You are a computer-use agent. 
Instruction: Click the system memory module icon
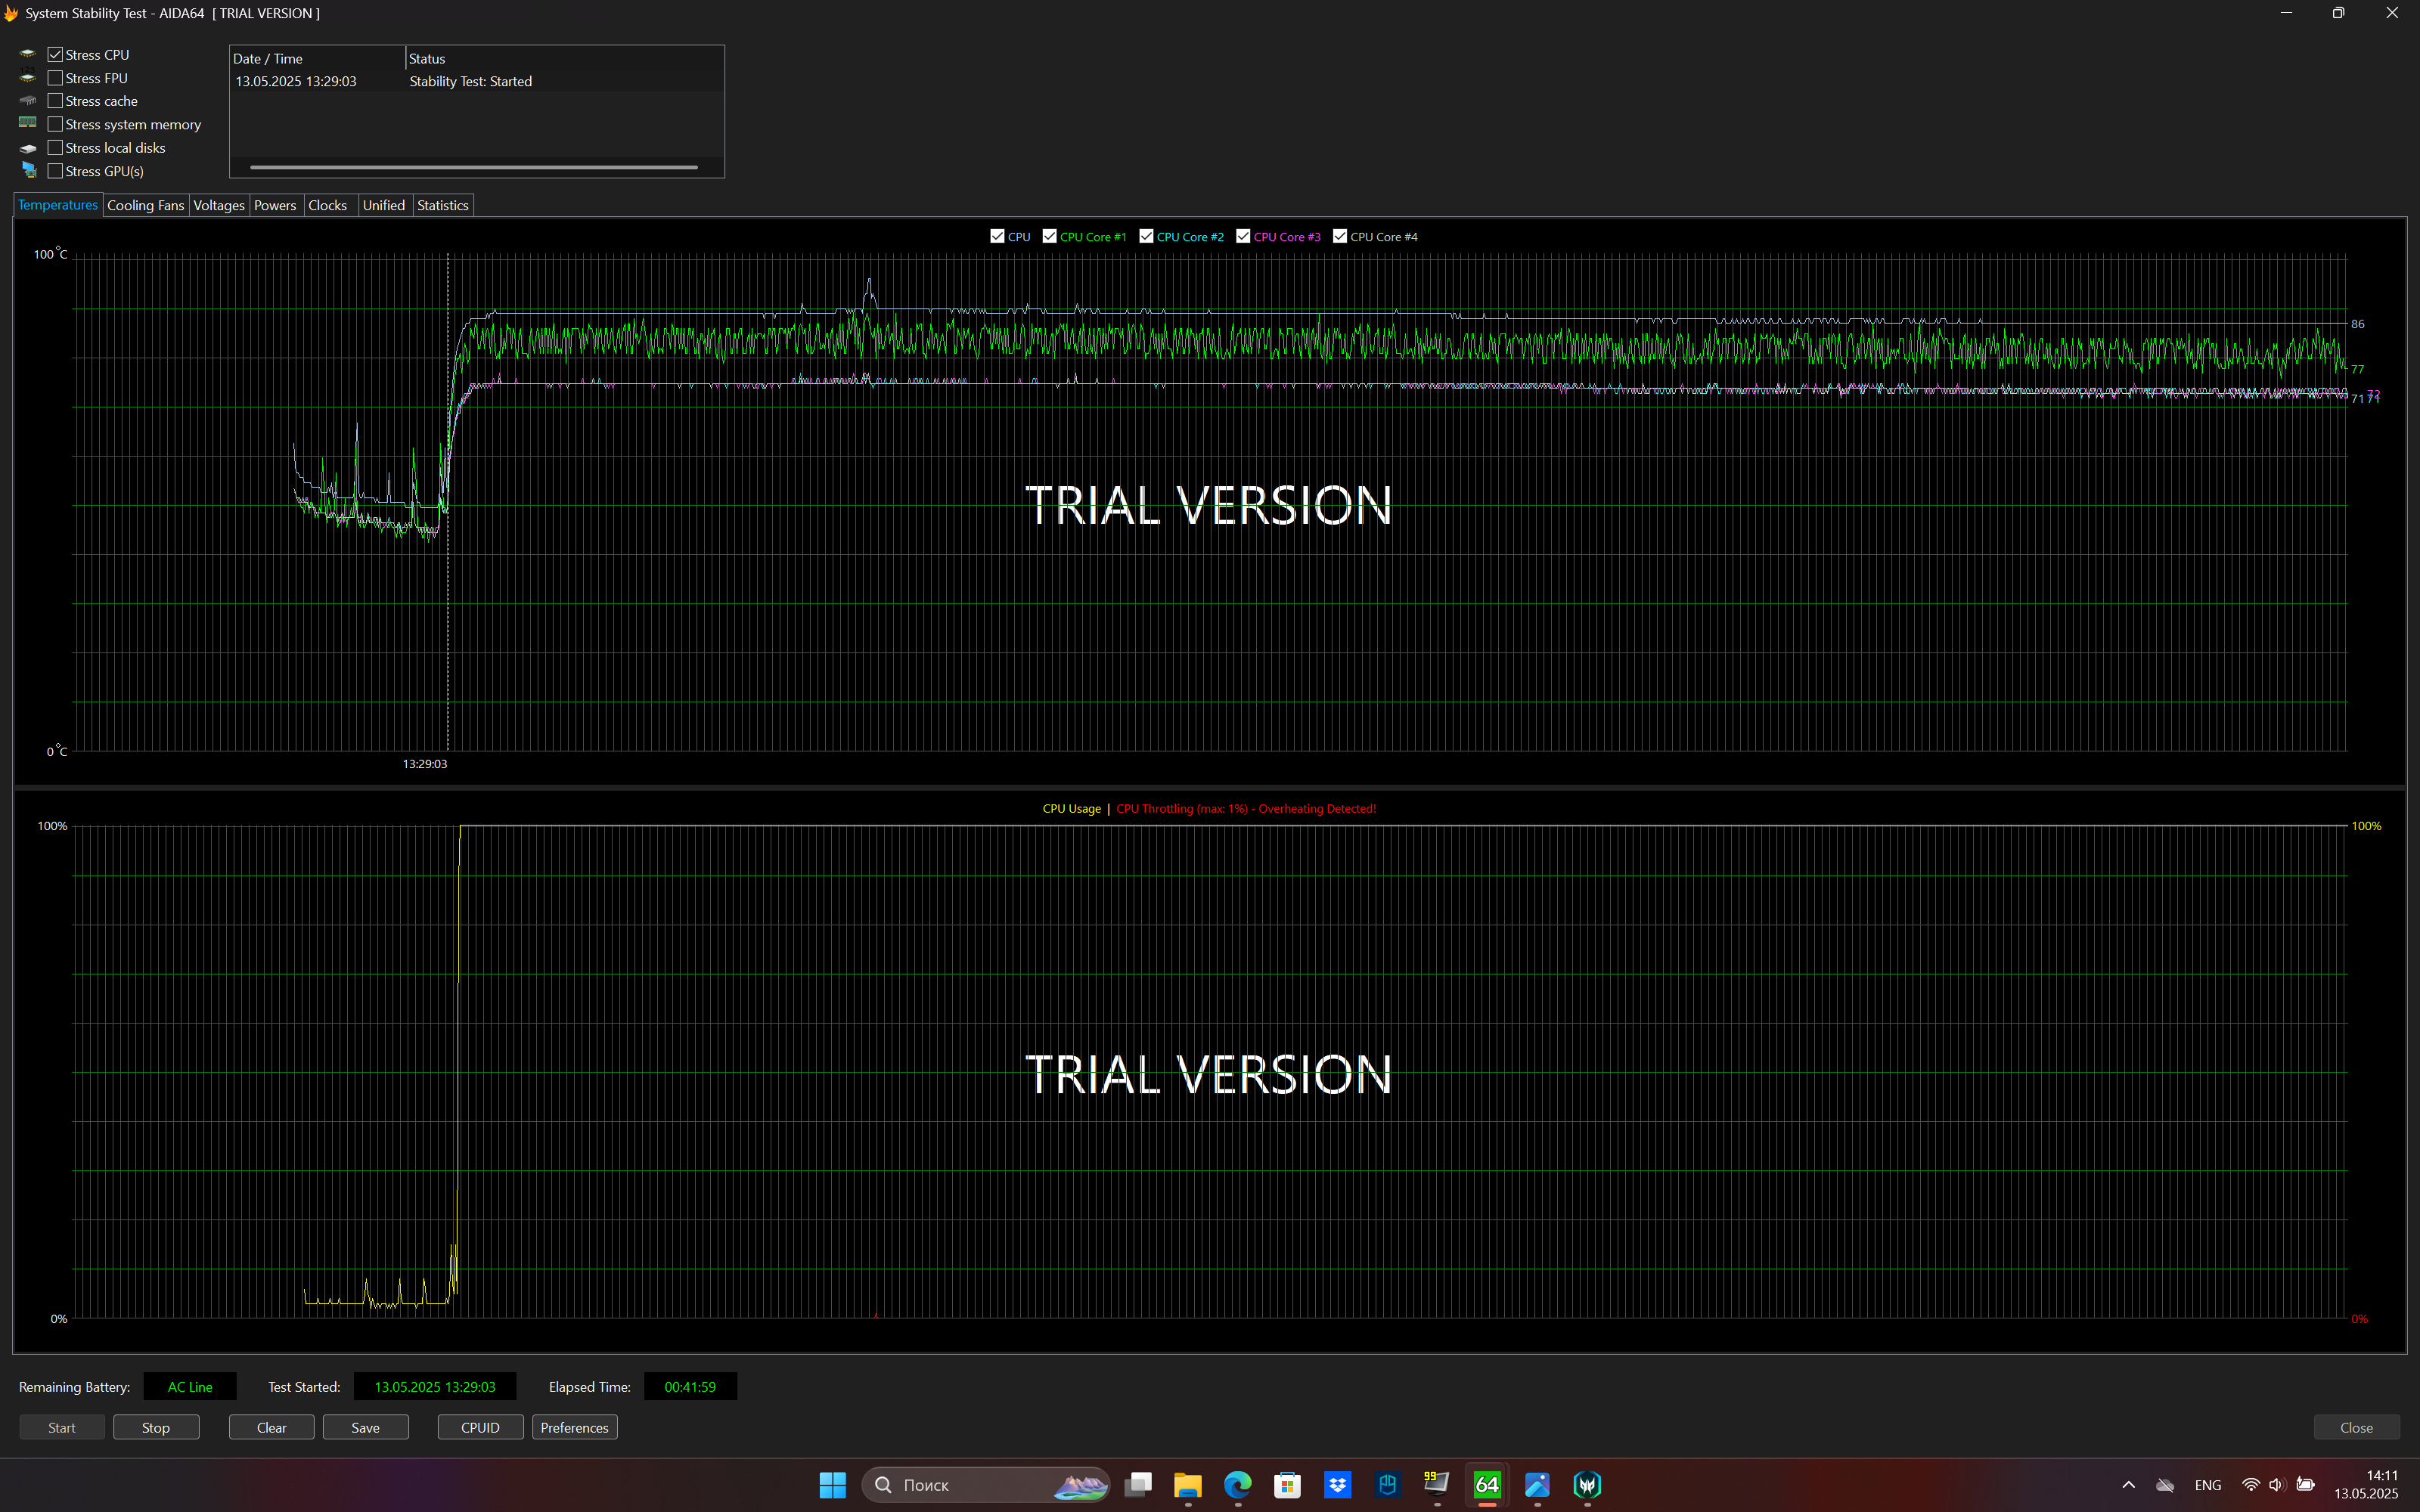point(28,123)
